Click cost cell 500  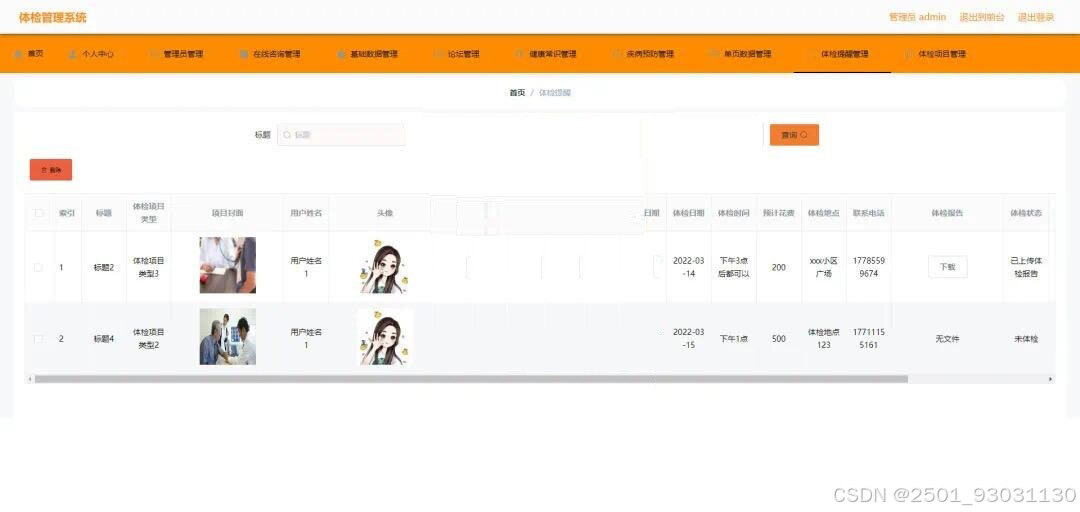778,339
